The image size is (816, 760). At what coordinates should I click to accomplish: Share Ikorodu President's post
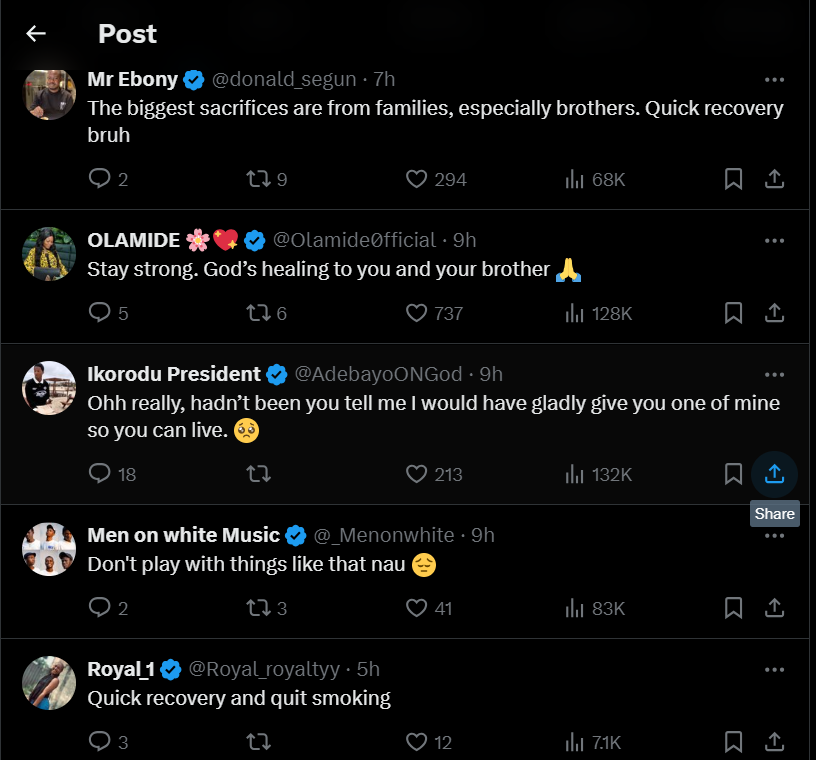tap(774, 474)
